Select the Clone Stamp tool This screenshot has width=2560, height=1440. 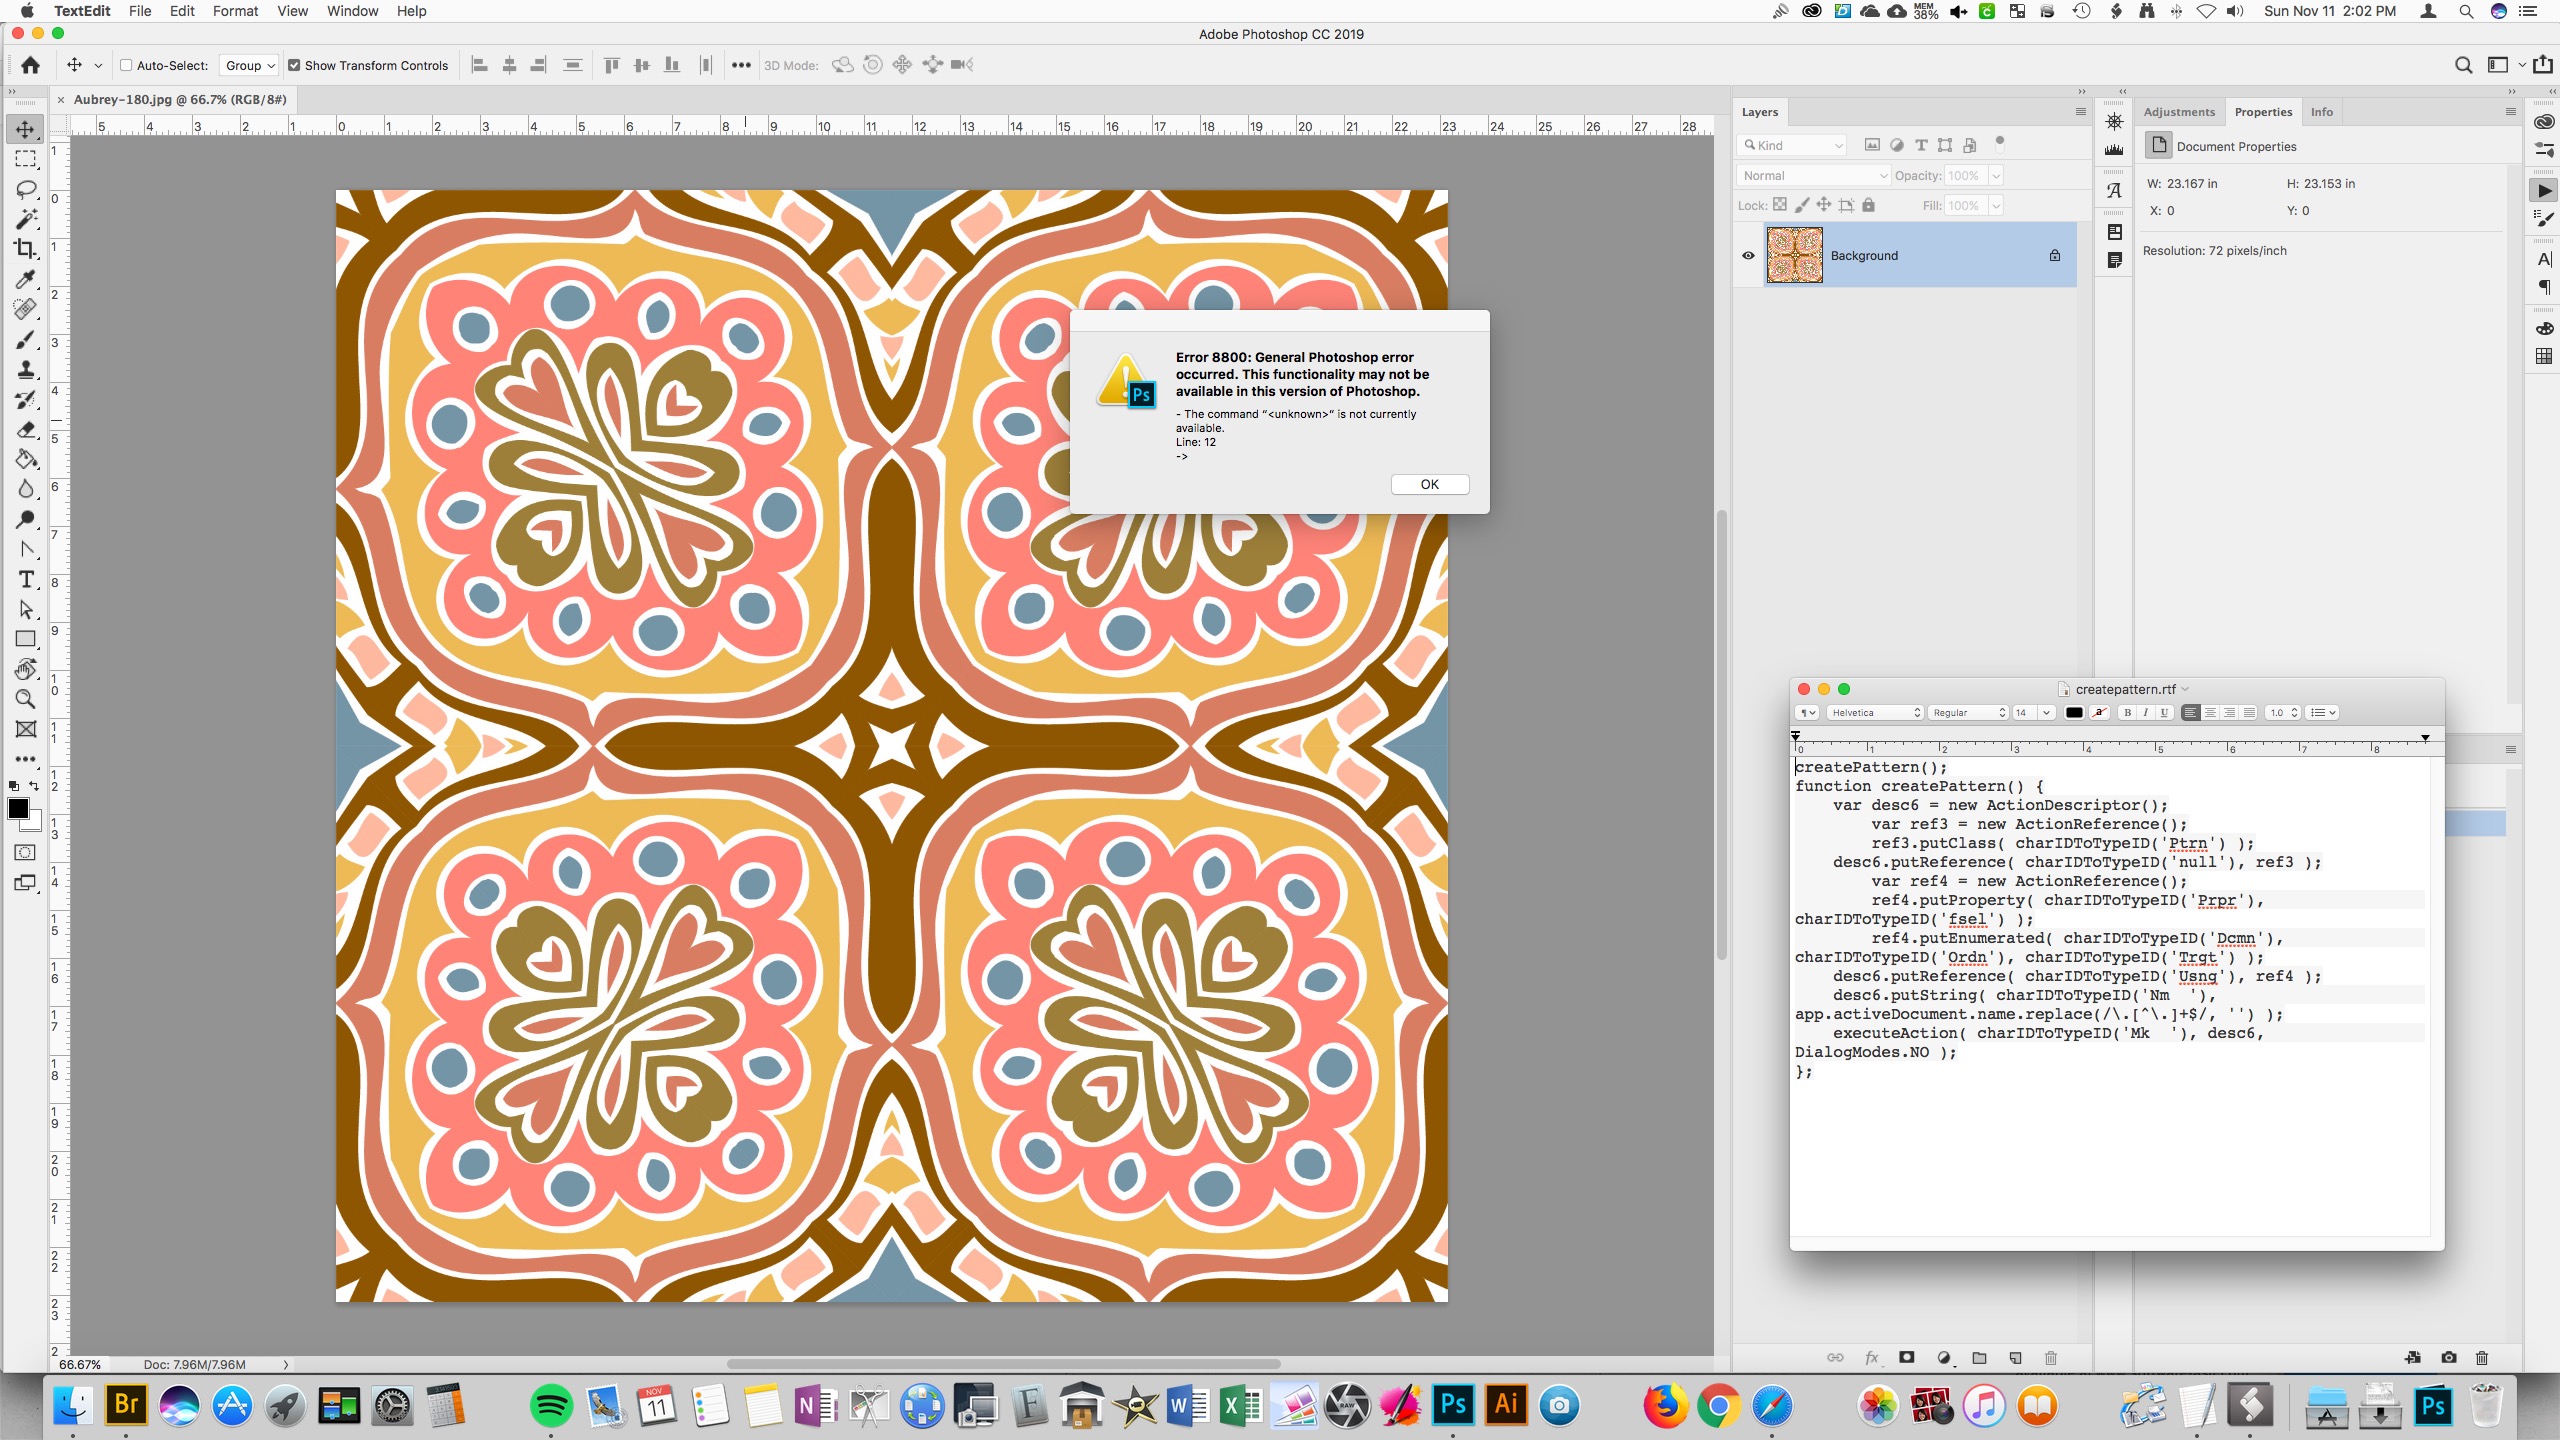point(25,371)
